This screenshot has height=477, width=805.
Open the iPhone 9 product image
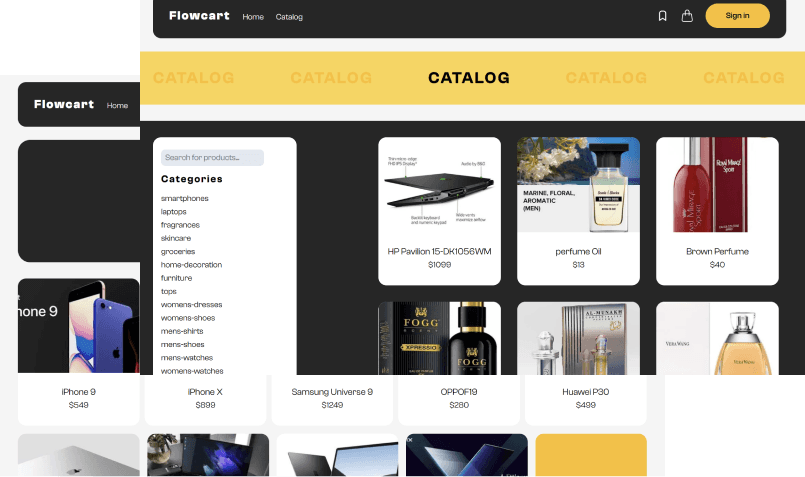79,326
